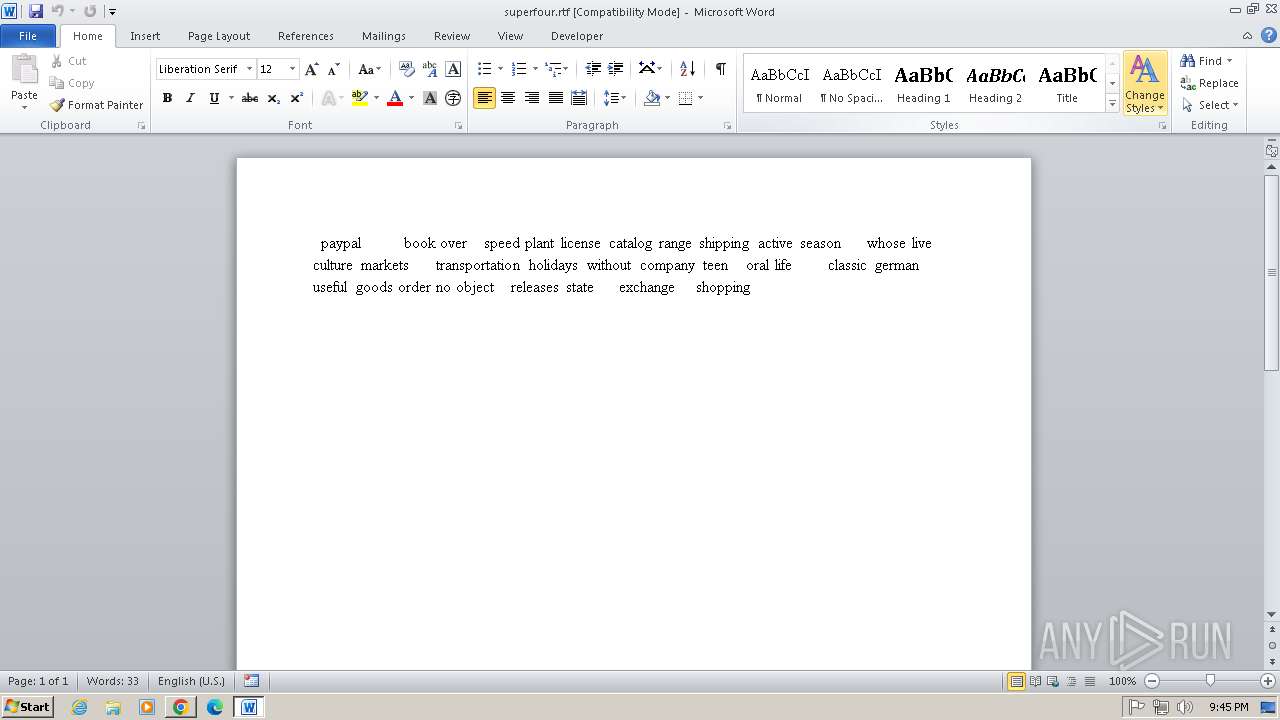
Task: Apply the Title style
Action: (x=1067, y=83)
